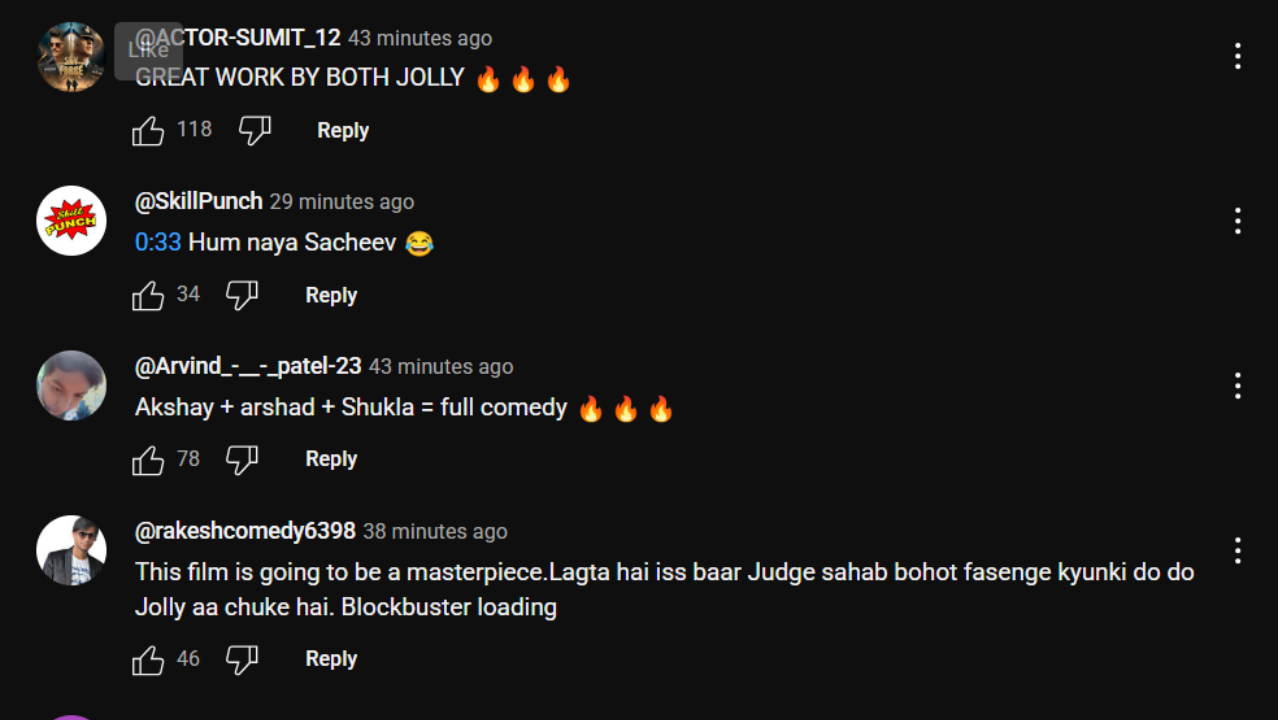
Task: Open options menu for rakeshcomedy6398 comment
Action: (x=1238, y=550)
